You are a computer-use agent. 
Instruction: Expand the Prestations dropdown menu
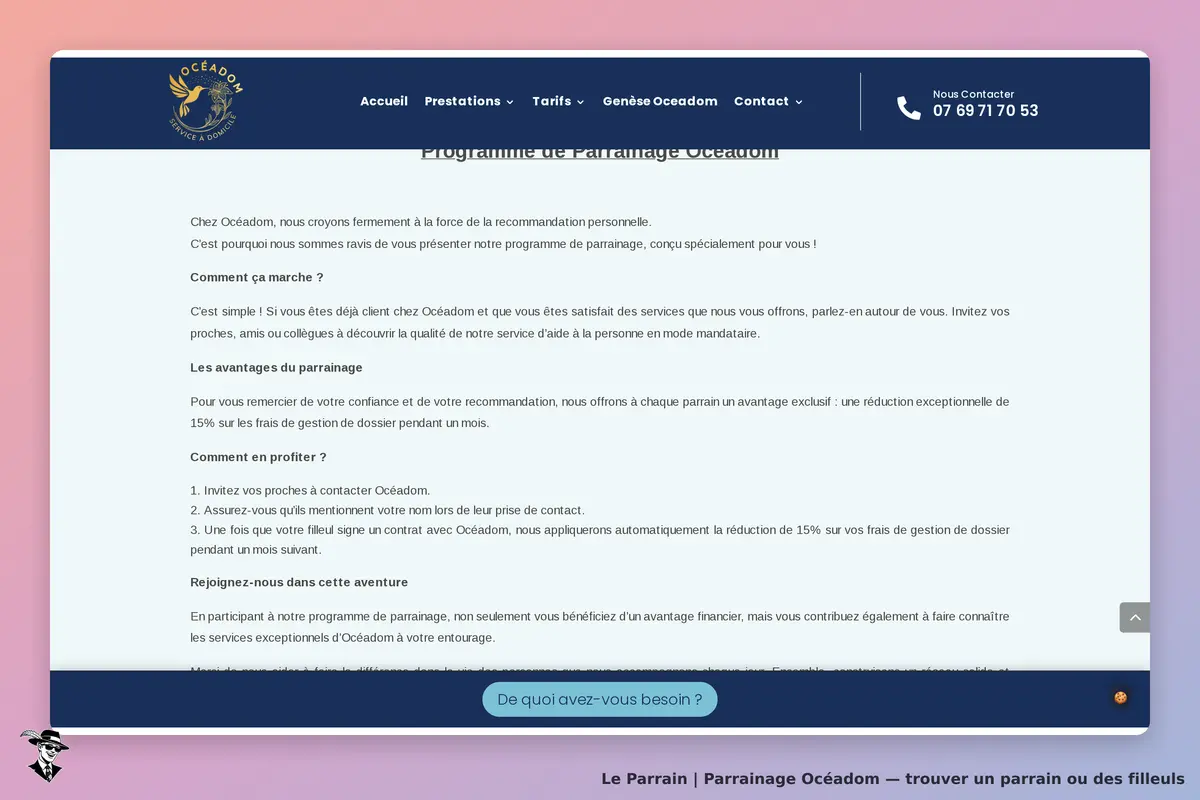(x=469, y=101)
